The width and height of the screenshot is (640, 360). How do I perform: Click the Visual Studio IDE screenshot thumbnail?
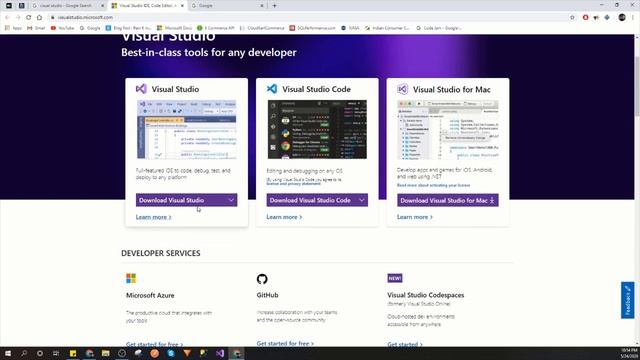point(187,129)
